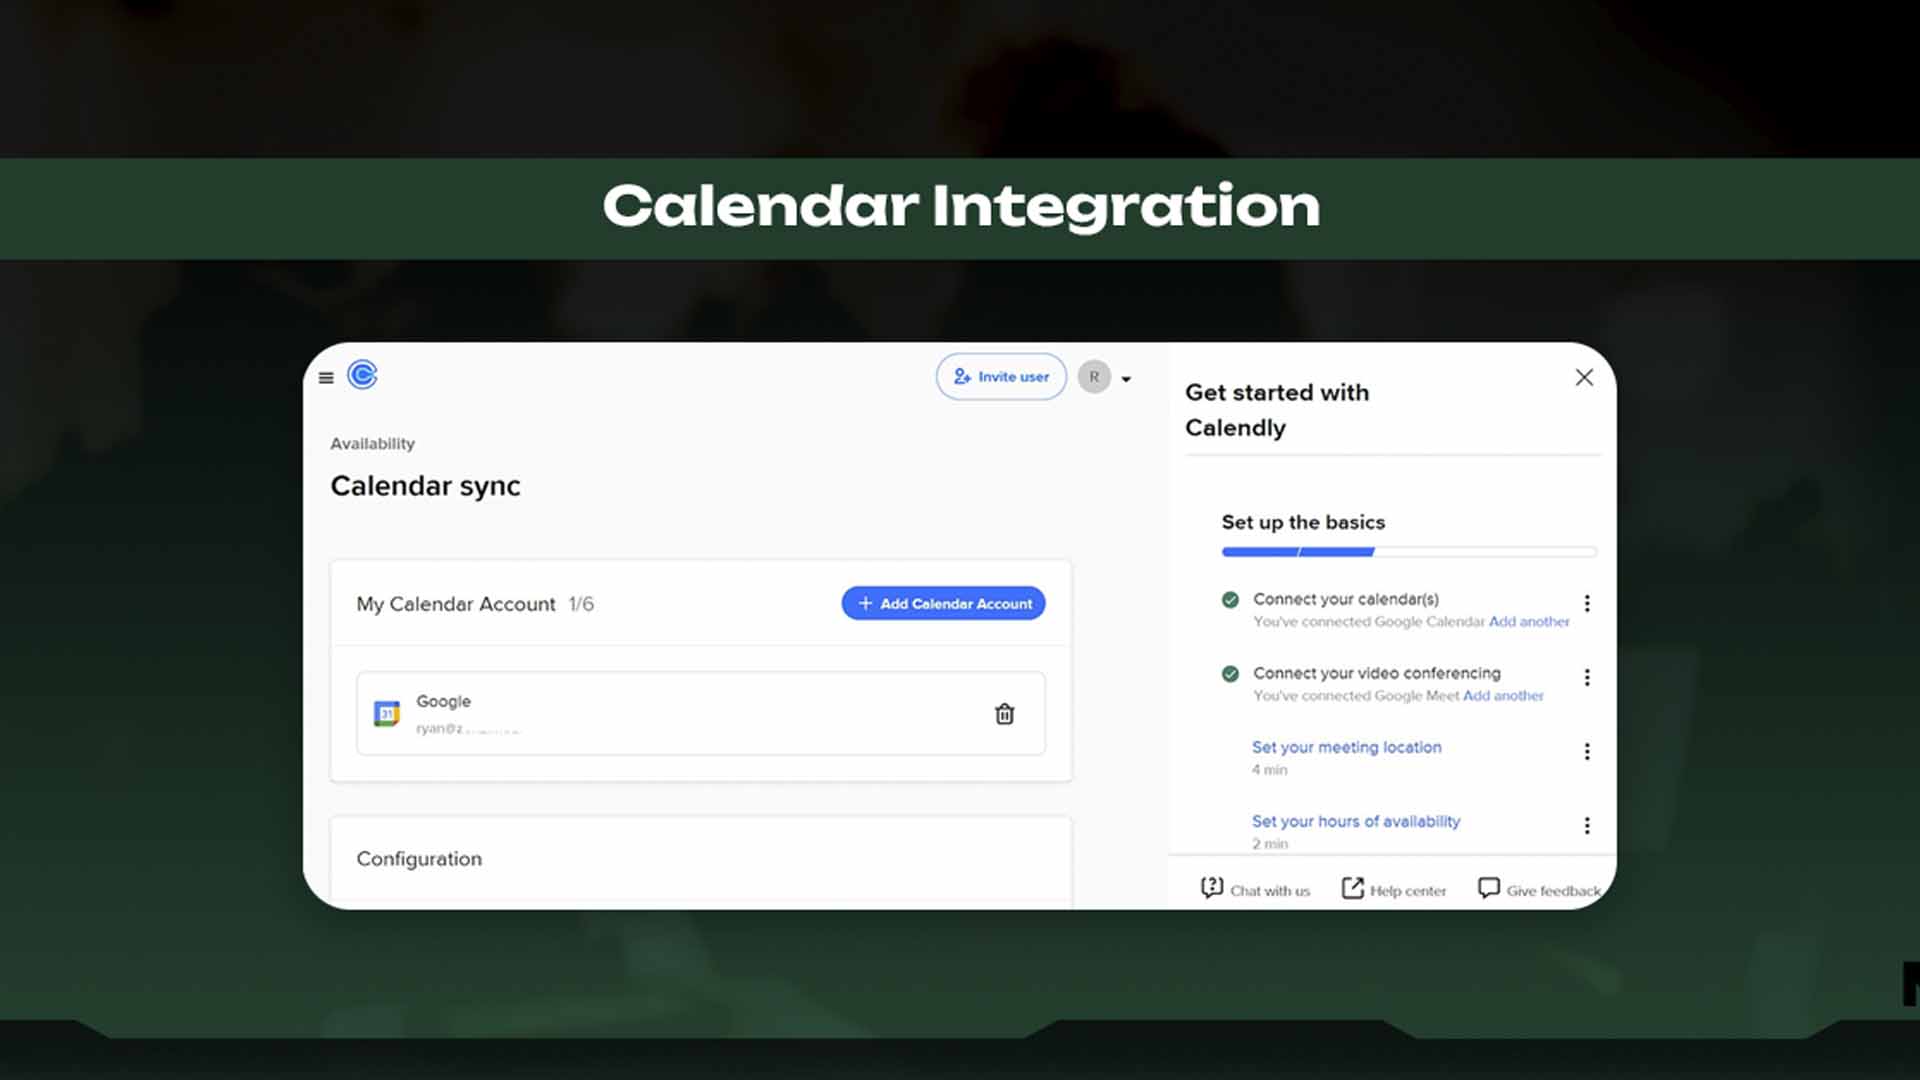Viewport: 1920px width, 1080px height.
Task: Click Give feedback
Action: 1539,889
